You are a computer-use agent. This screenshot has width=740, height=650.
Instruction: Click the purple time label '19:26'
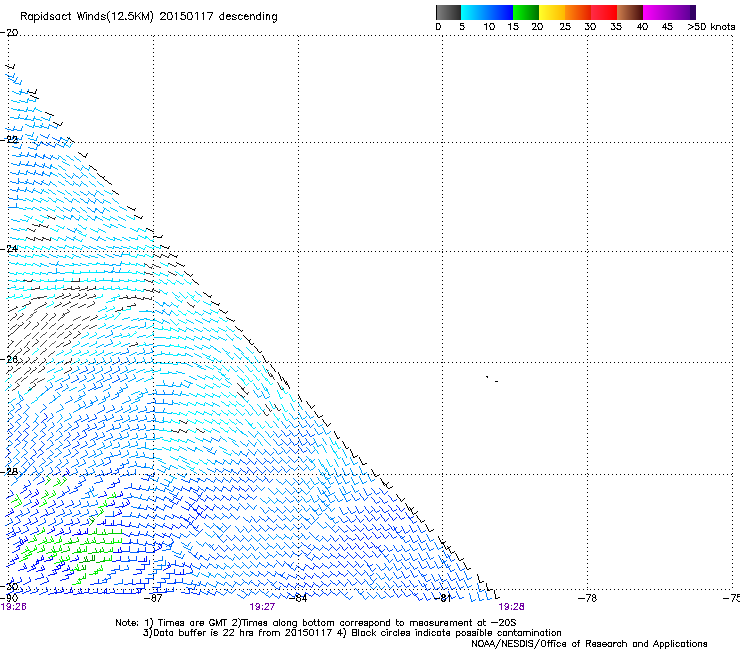(14, 607)
